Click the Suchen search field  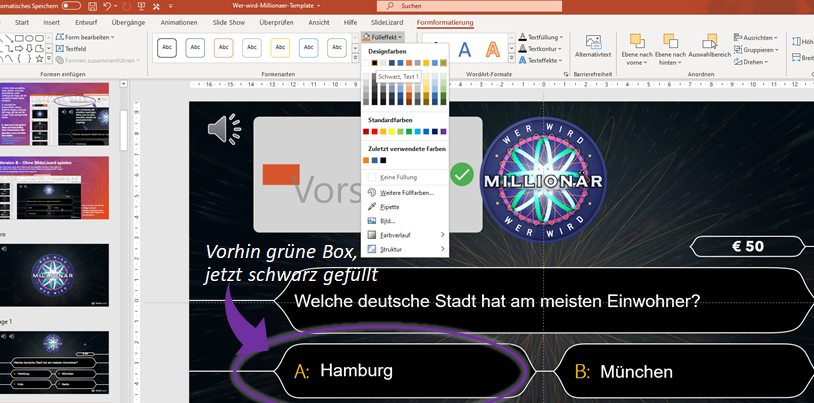pos(469,6)
